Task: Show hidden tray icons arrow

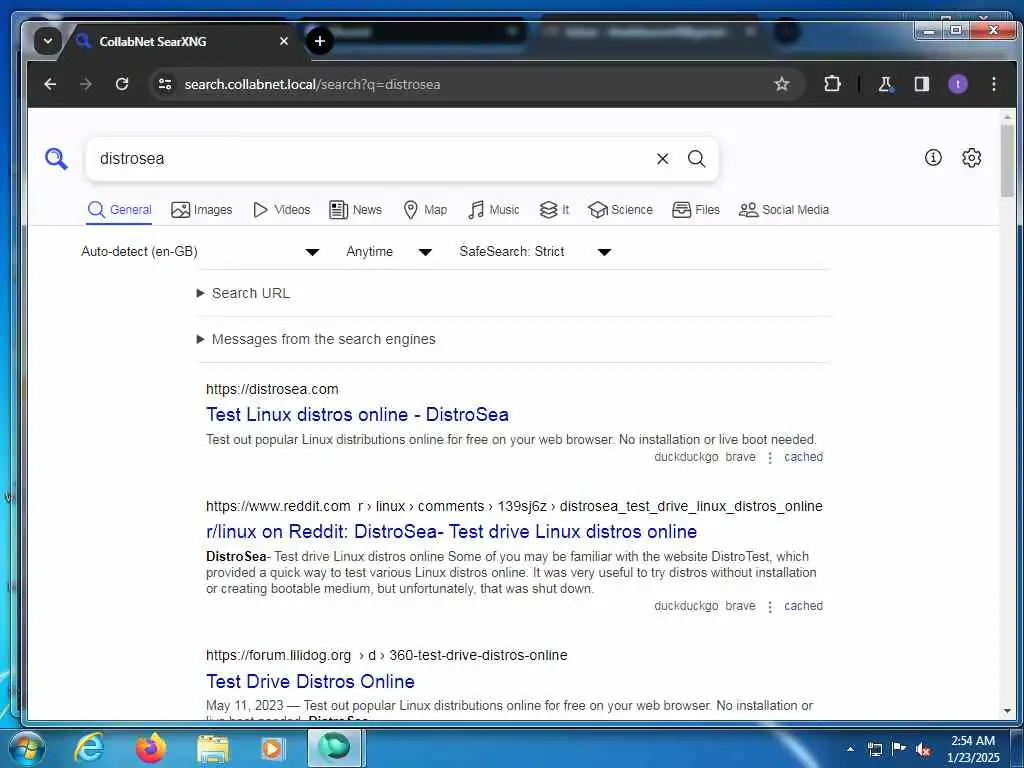Action: tap(850, 749)
